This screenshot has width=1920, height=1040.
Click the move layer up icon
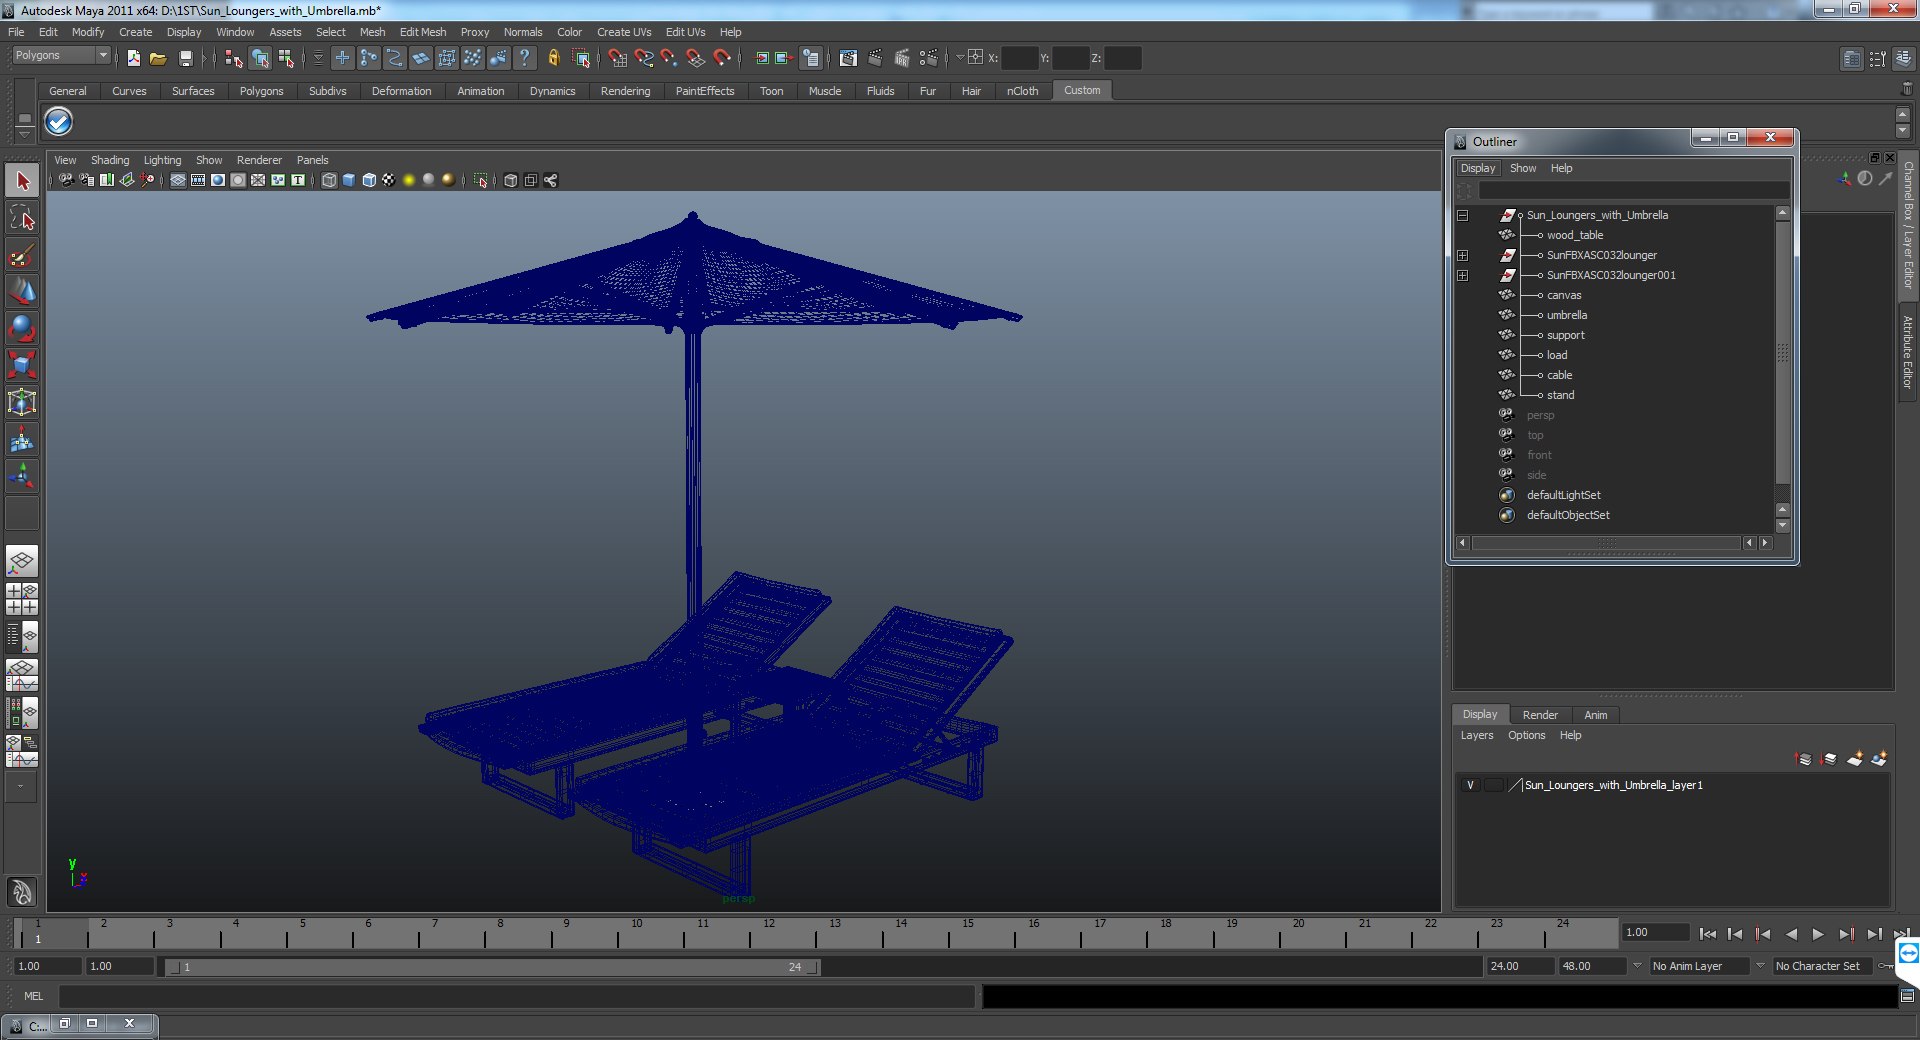(1804, 759)
